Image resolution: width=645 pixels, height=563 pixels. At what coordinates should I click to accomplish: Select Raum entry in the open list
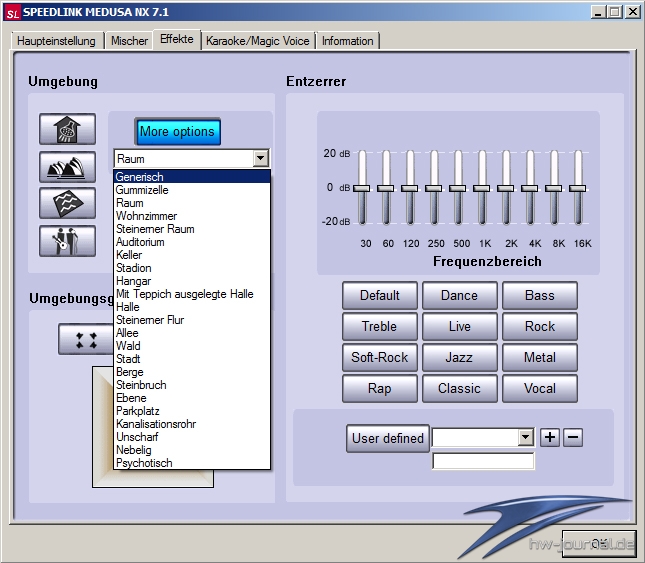coord(192,203)
